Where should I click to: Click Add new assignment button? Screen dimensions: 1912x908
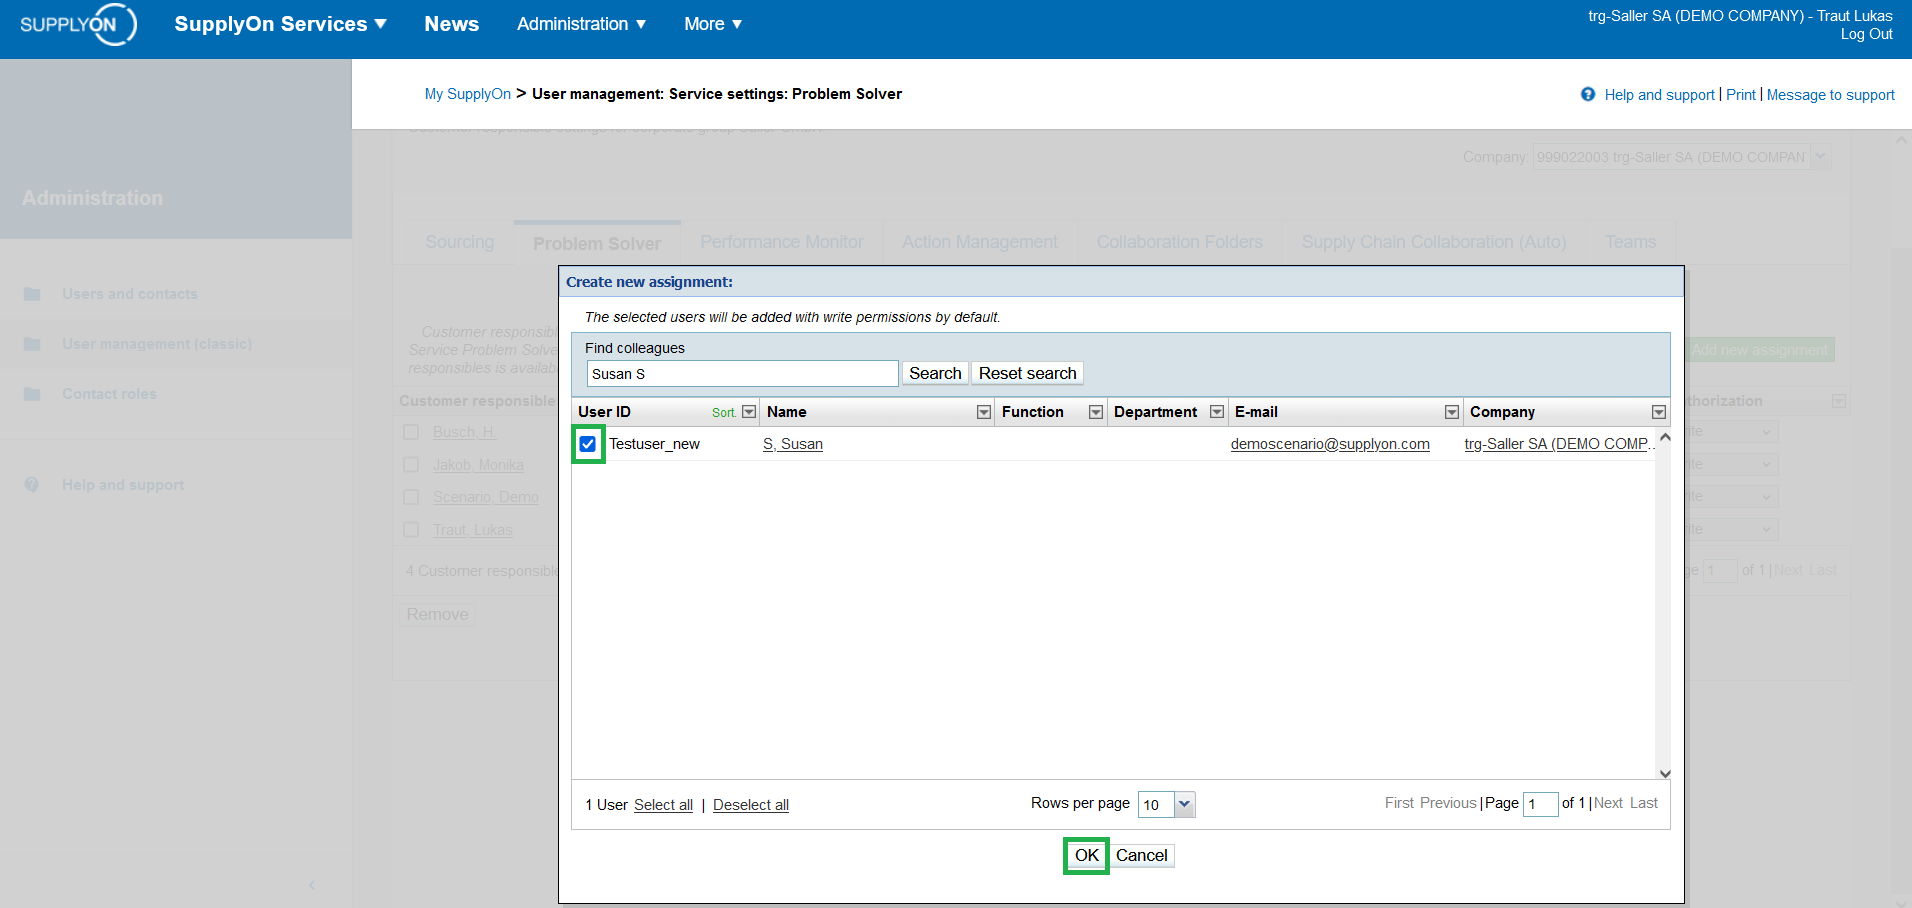[1760, 350]
